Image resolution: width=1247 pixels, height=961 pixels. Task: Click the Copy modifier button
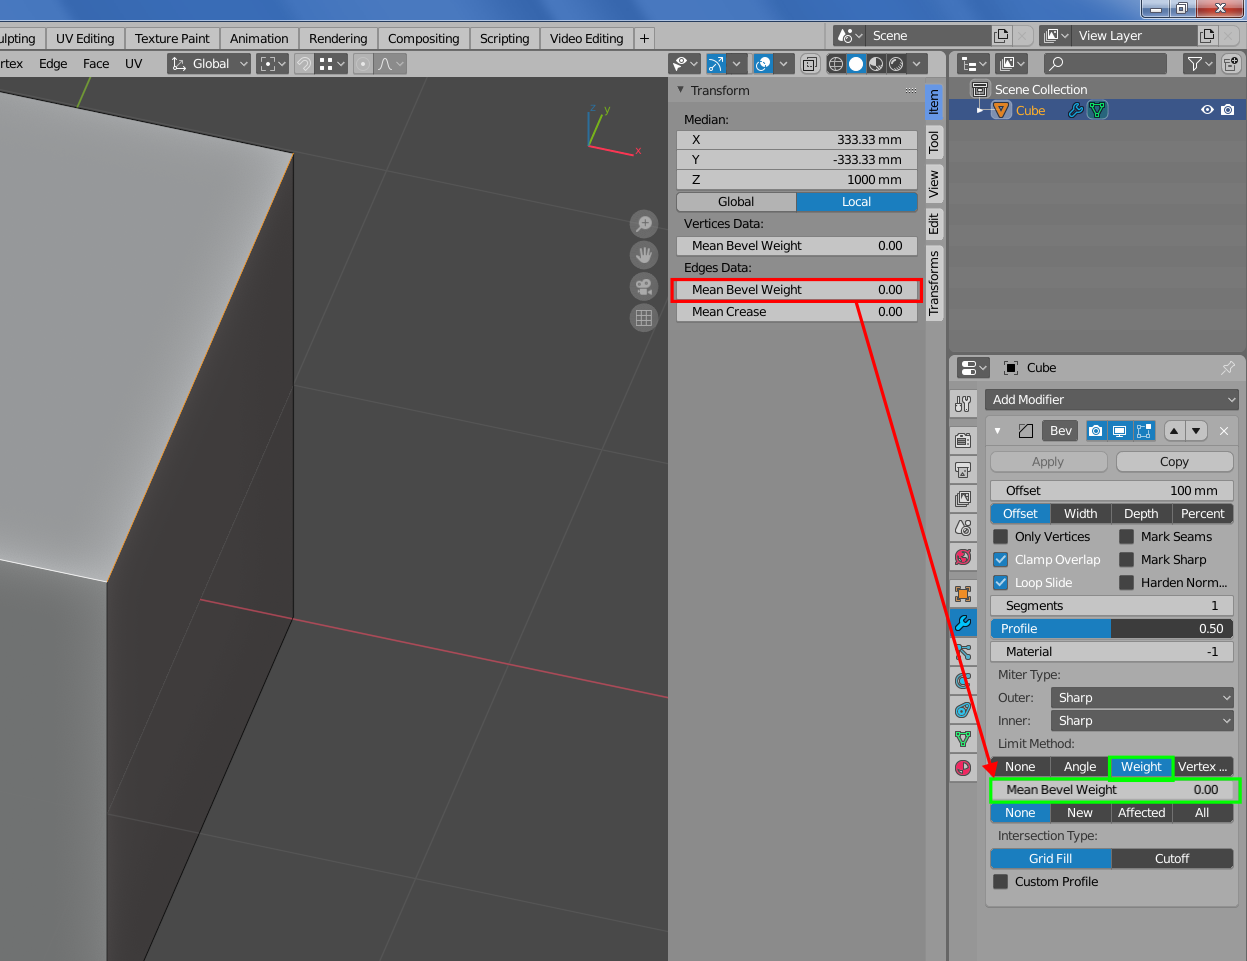(1175, 462)
